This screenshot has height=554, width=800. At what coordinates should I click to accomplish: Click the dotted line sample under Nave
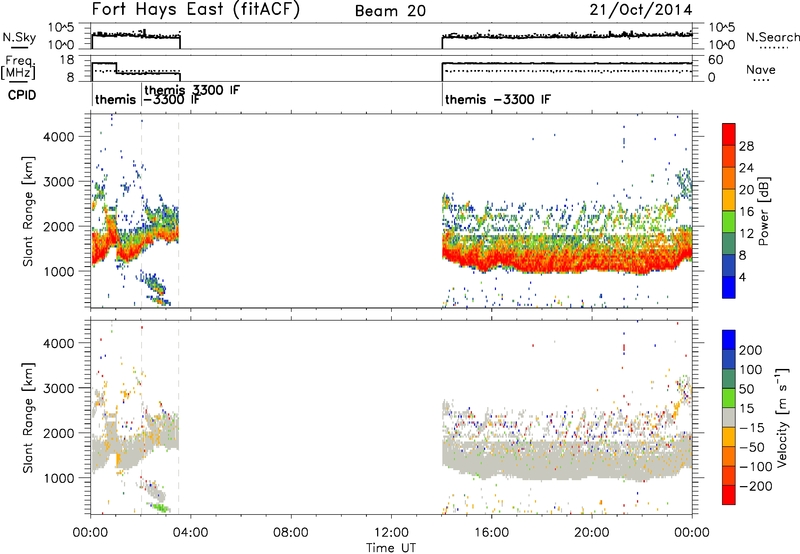(761, 80)
